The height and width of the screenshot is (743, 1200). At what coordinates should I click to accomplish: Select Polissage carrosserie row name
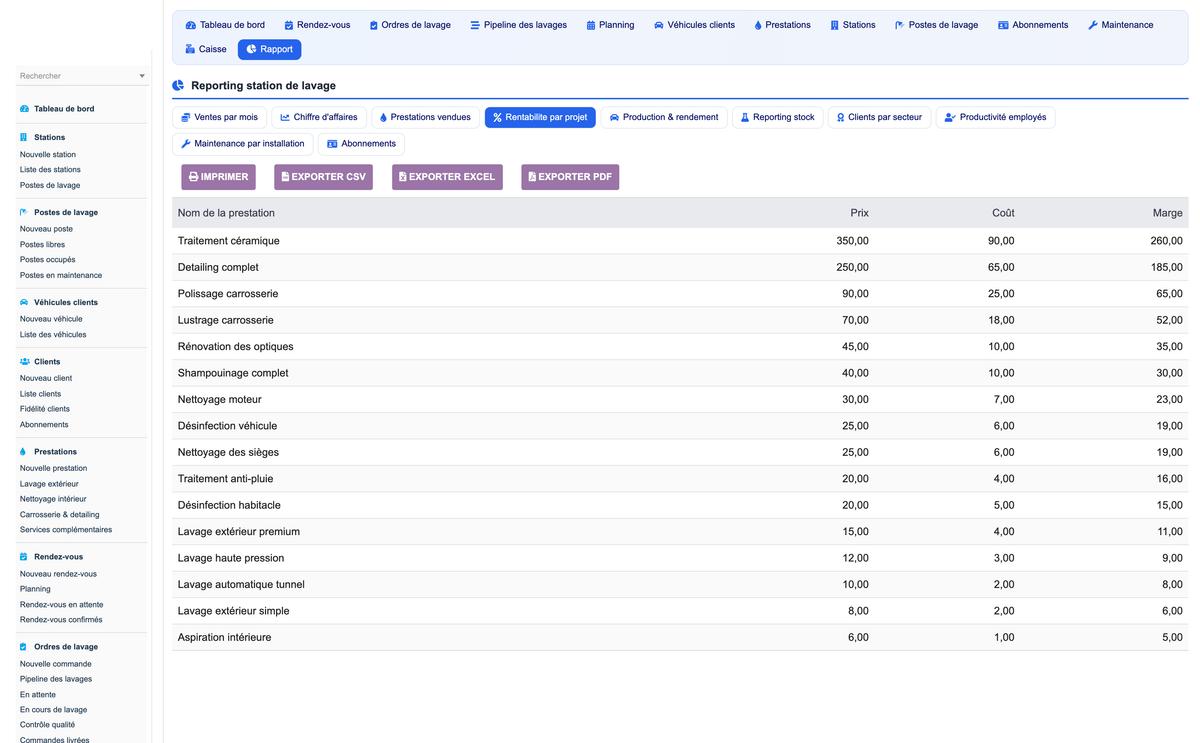(x=228, y=294)
